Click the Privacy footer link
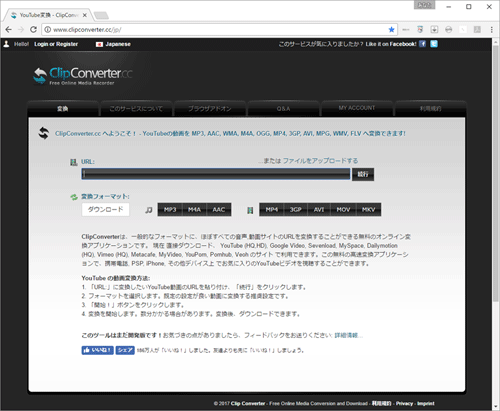 tap(404, 403)
